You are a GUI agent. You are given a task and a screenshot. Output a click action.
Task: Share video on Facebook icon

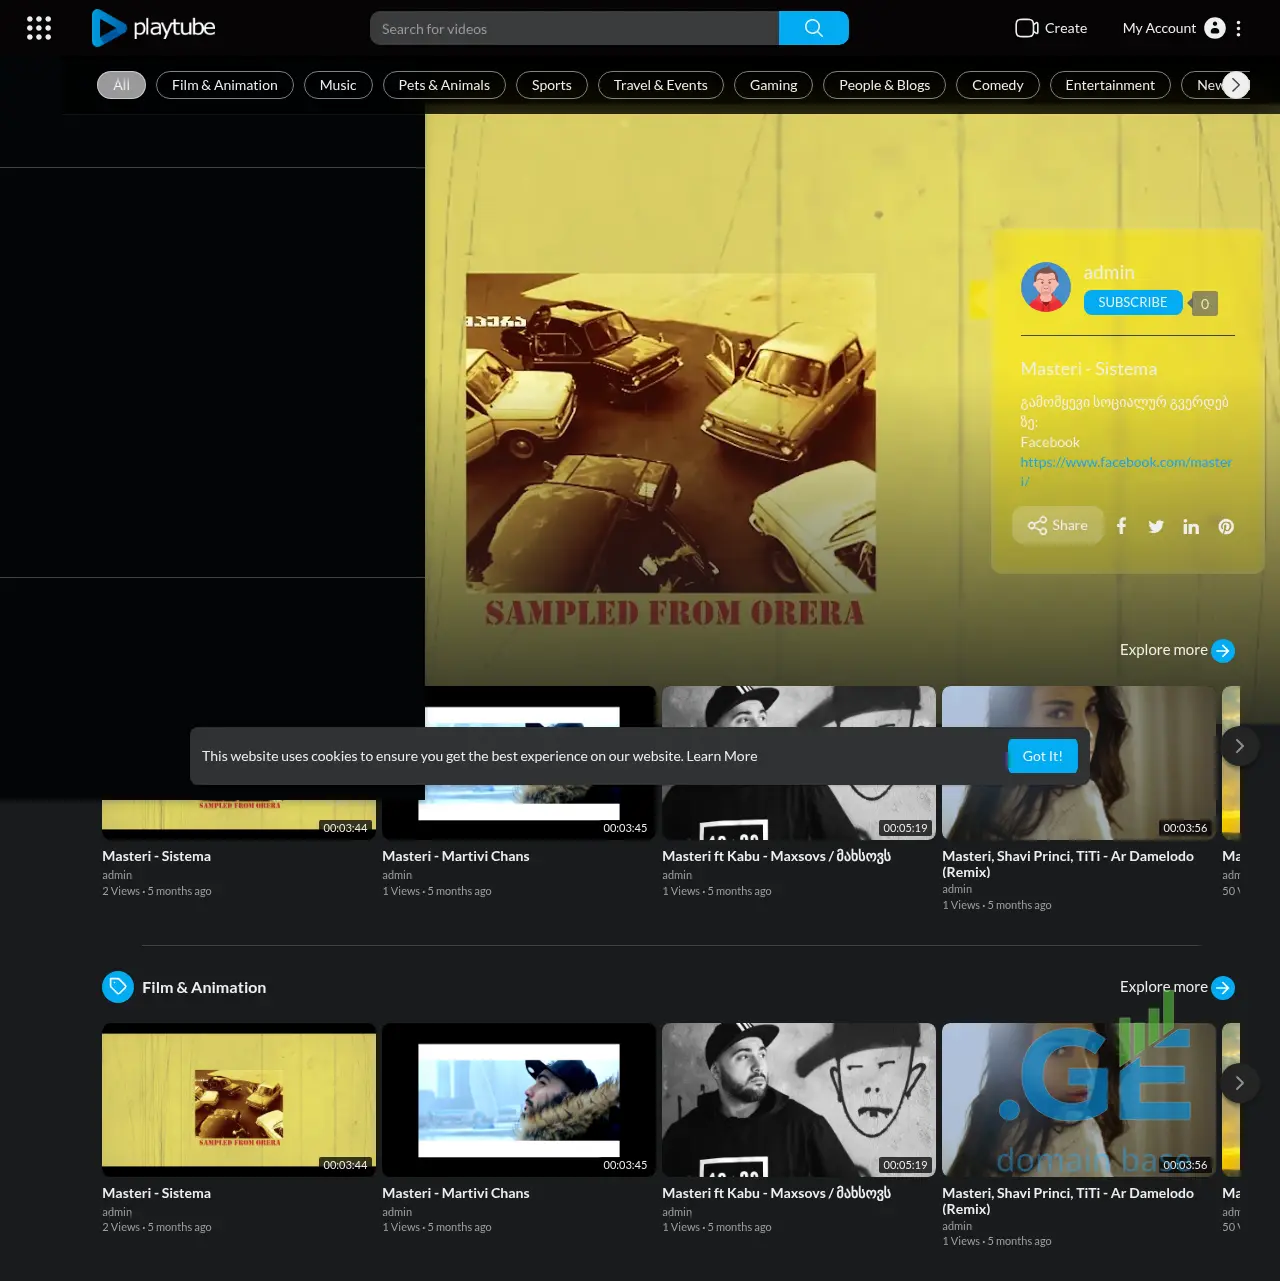coord(1121,526)
